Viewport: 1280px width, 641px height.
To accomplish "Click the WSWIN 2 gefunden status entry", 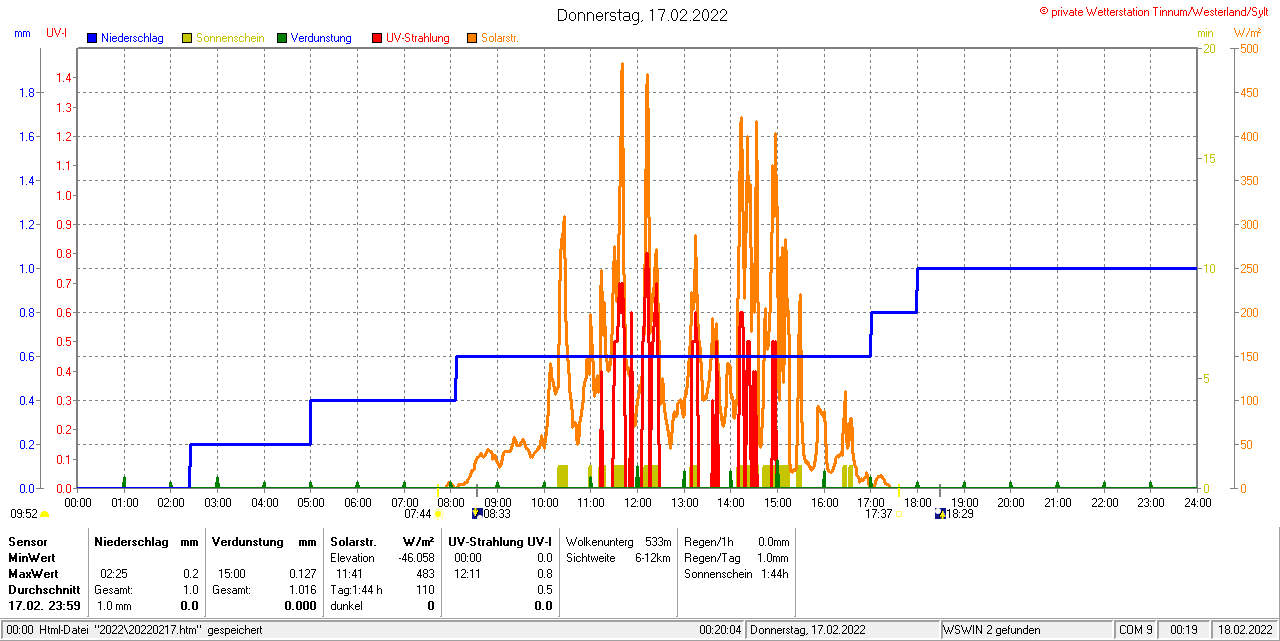I will (992, 630).
